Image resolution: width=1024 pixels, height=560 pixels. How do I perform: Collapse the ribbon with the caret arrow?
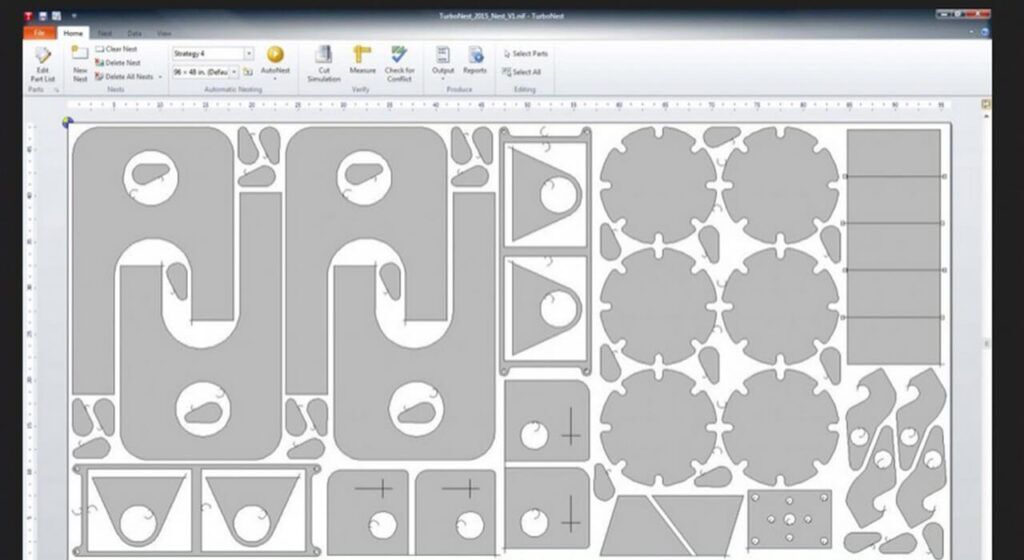tap(974, 33)
